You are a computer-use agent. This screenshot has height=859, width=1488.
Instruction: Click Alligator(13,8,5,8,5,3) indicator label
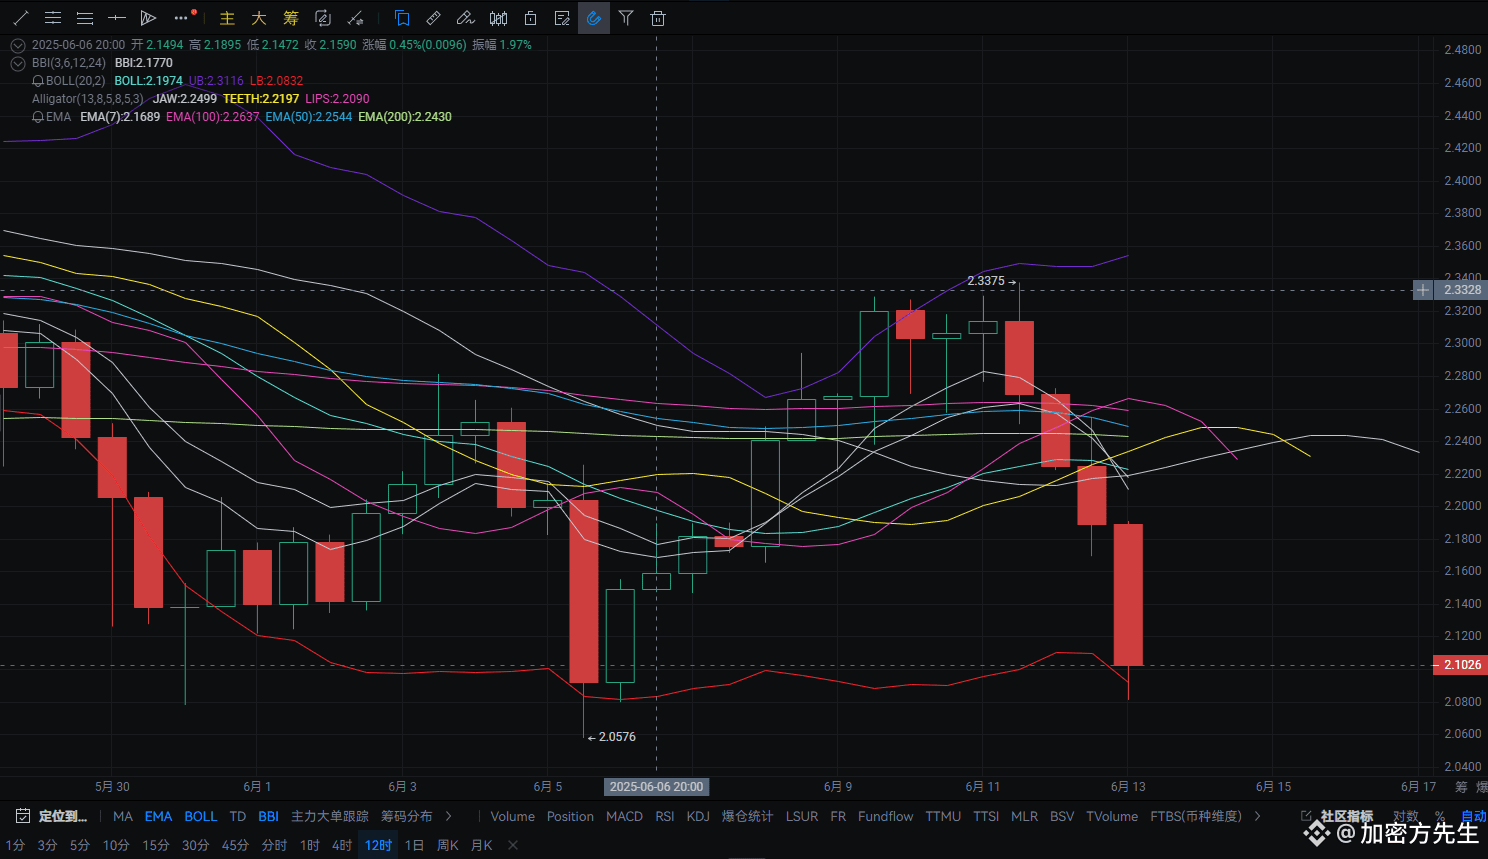[88, 99]
